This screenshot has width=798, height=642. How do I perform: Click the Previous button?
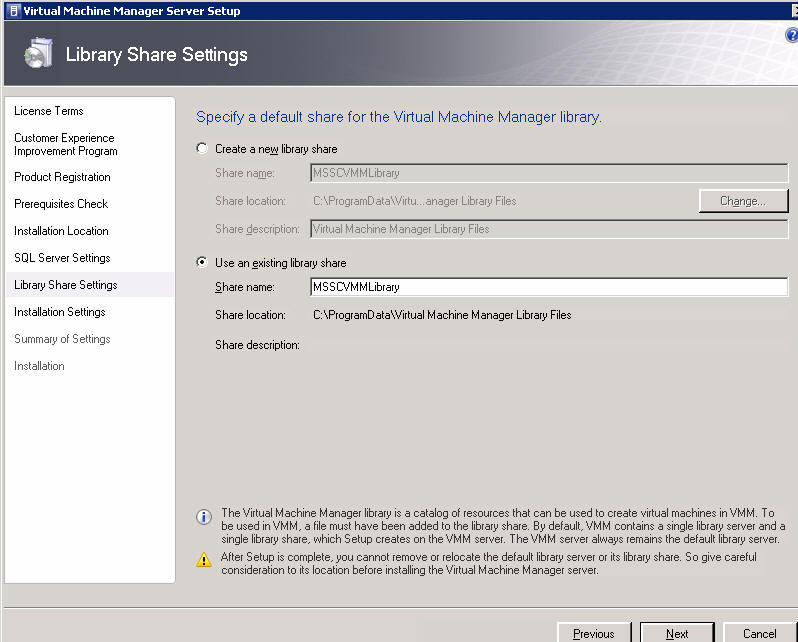pyautogui.click(x=594, y=633)
